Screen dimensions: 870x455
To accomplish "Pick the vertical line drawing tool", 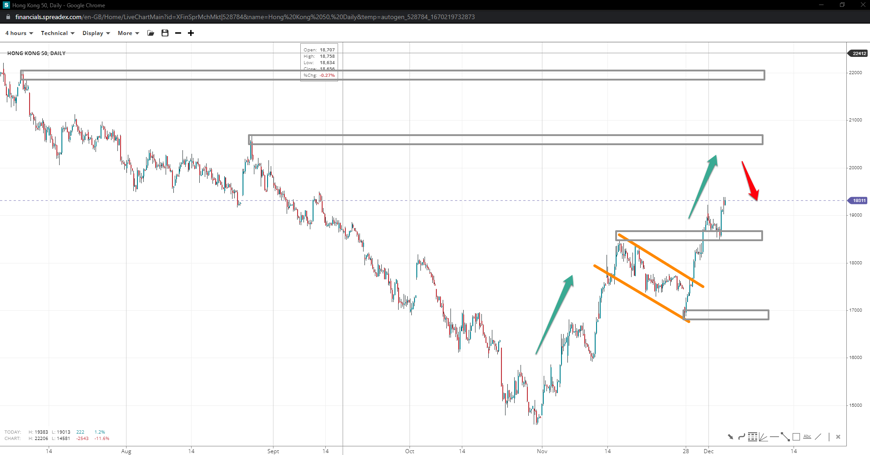I will [829, 437].
